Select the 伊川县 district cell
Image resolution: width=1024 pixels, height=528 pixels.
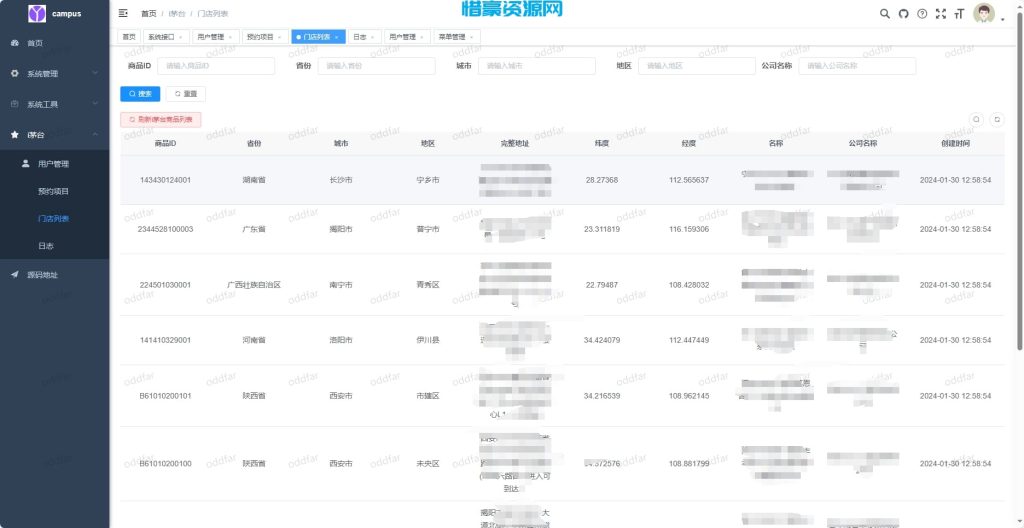click(x=428, y=340)
